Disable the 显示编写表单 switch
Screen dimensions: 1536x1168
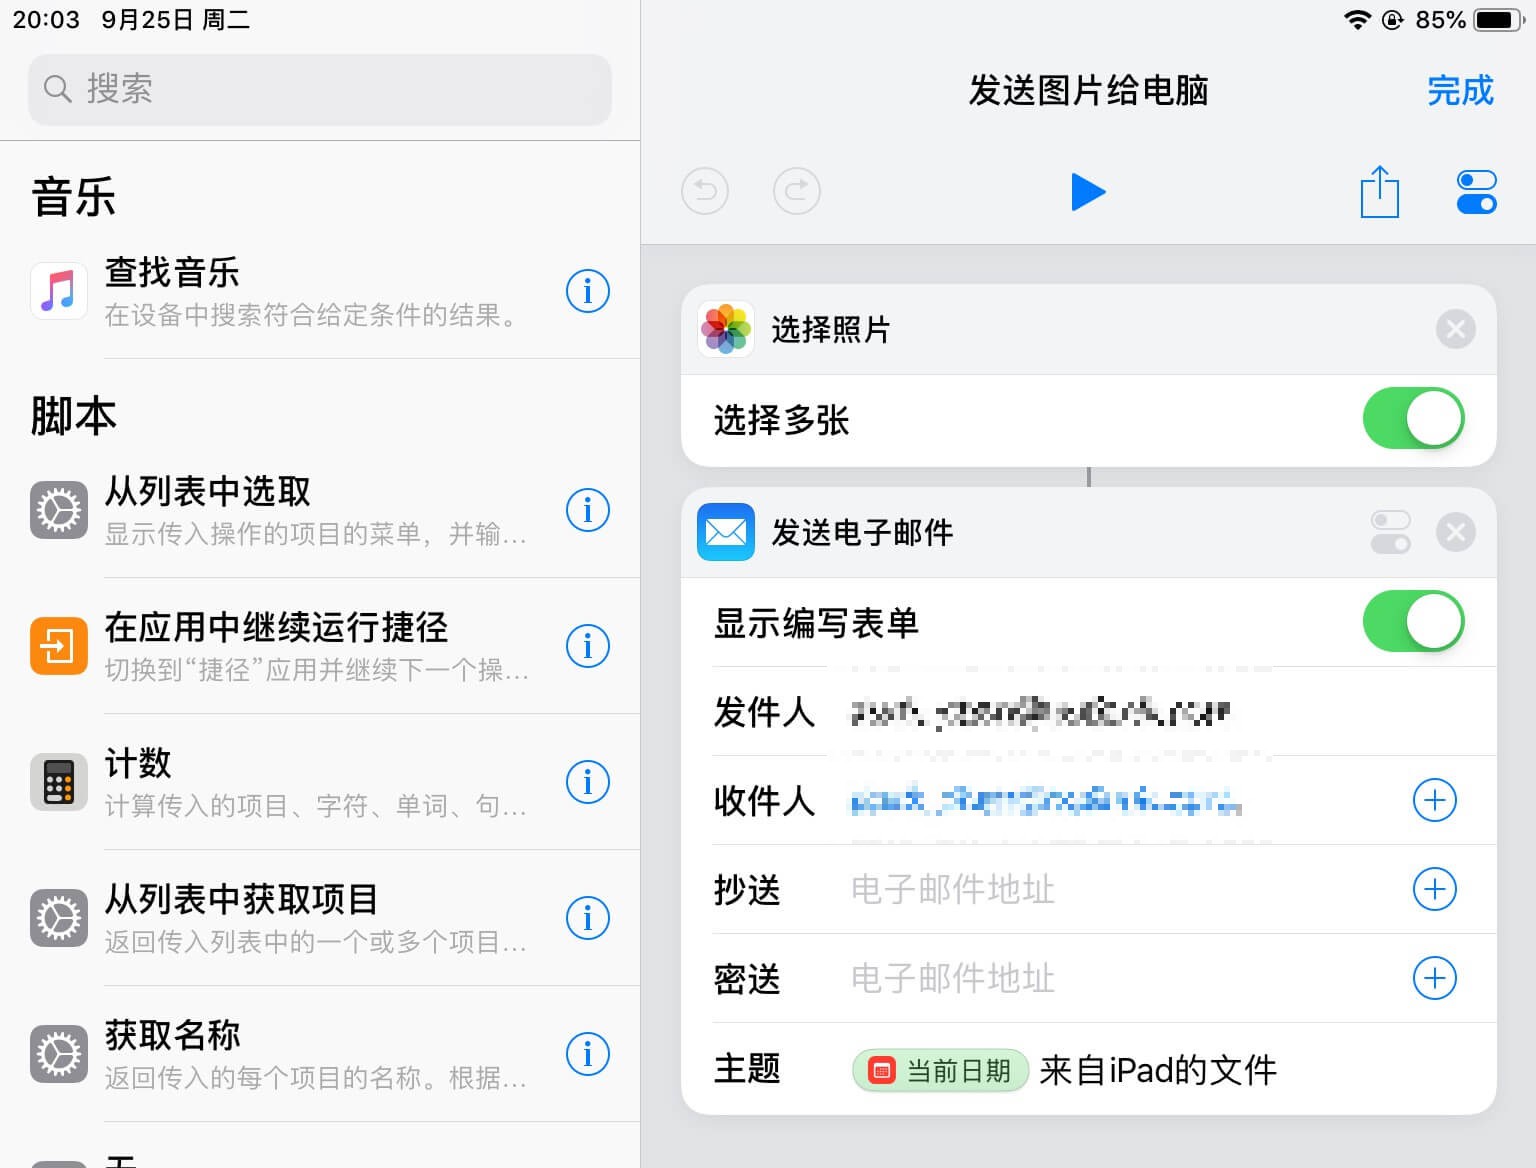1413,622
